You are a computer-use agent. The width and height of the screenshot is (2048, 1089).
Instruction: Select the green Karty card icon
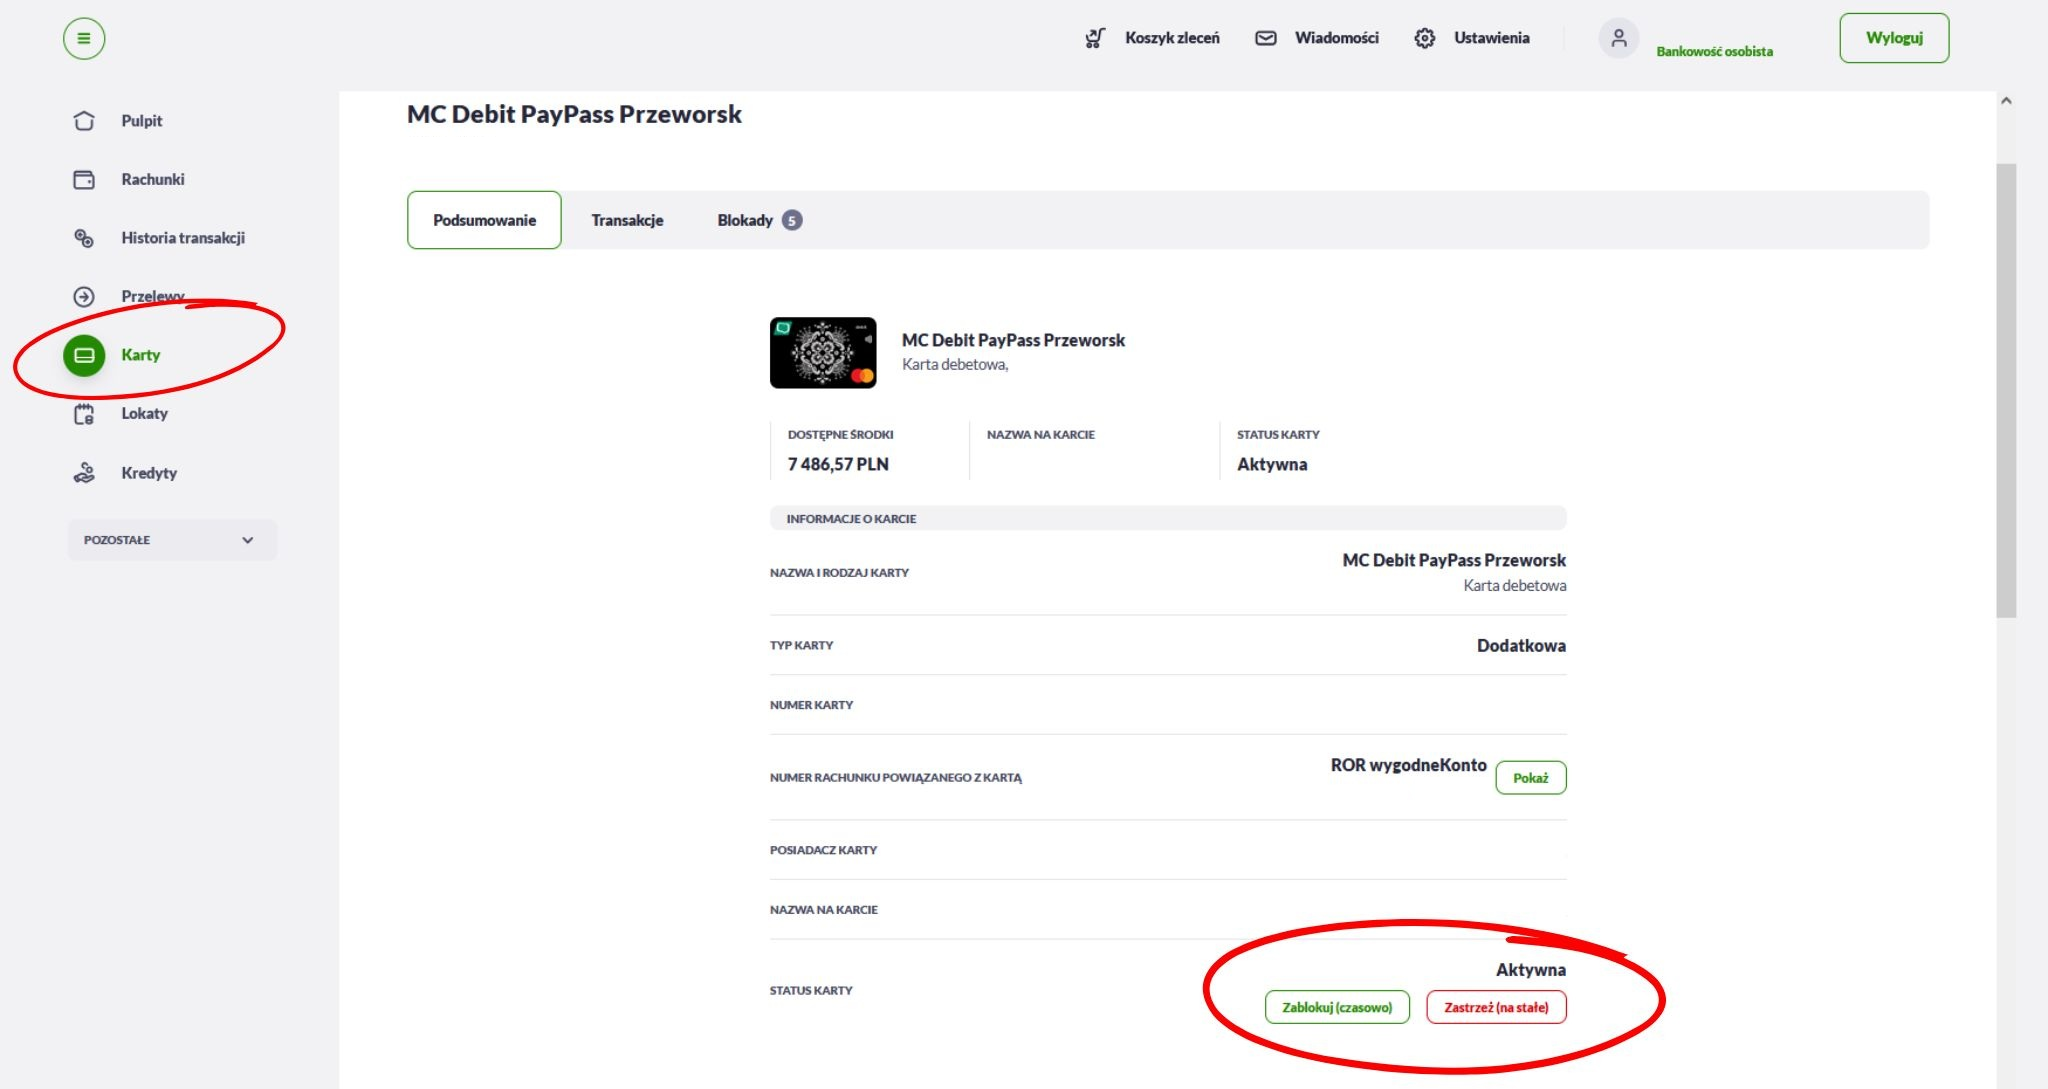point(84,355)
